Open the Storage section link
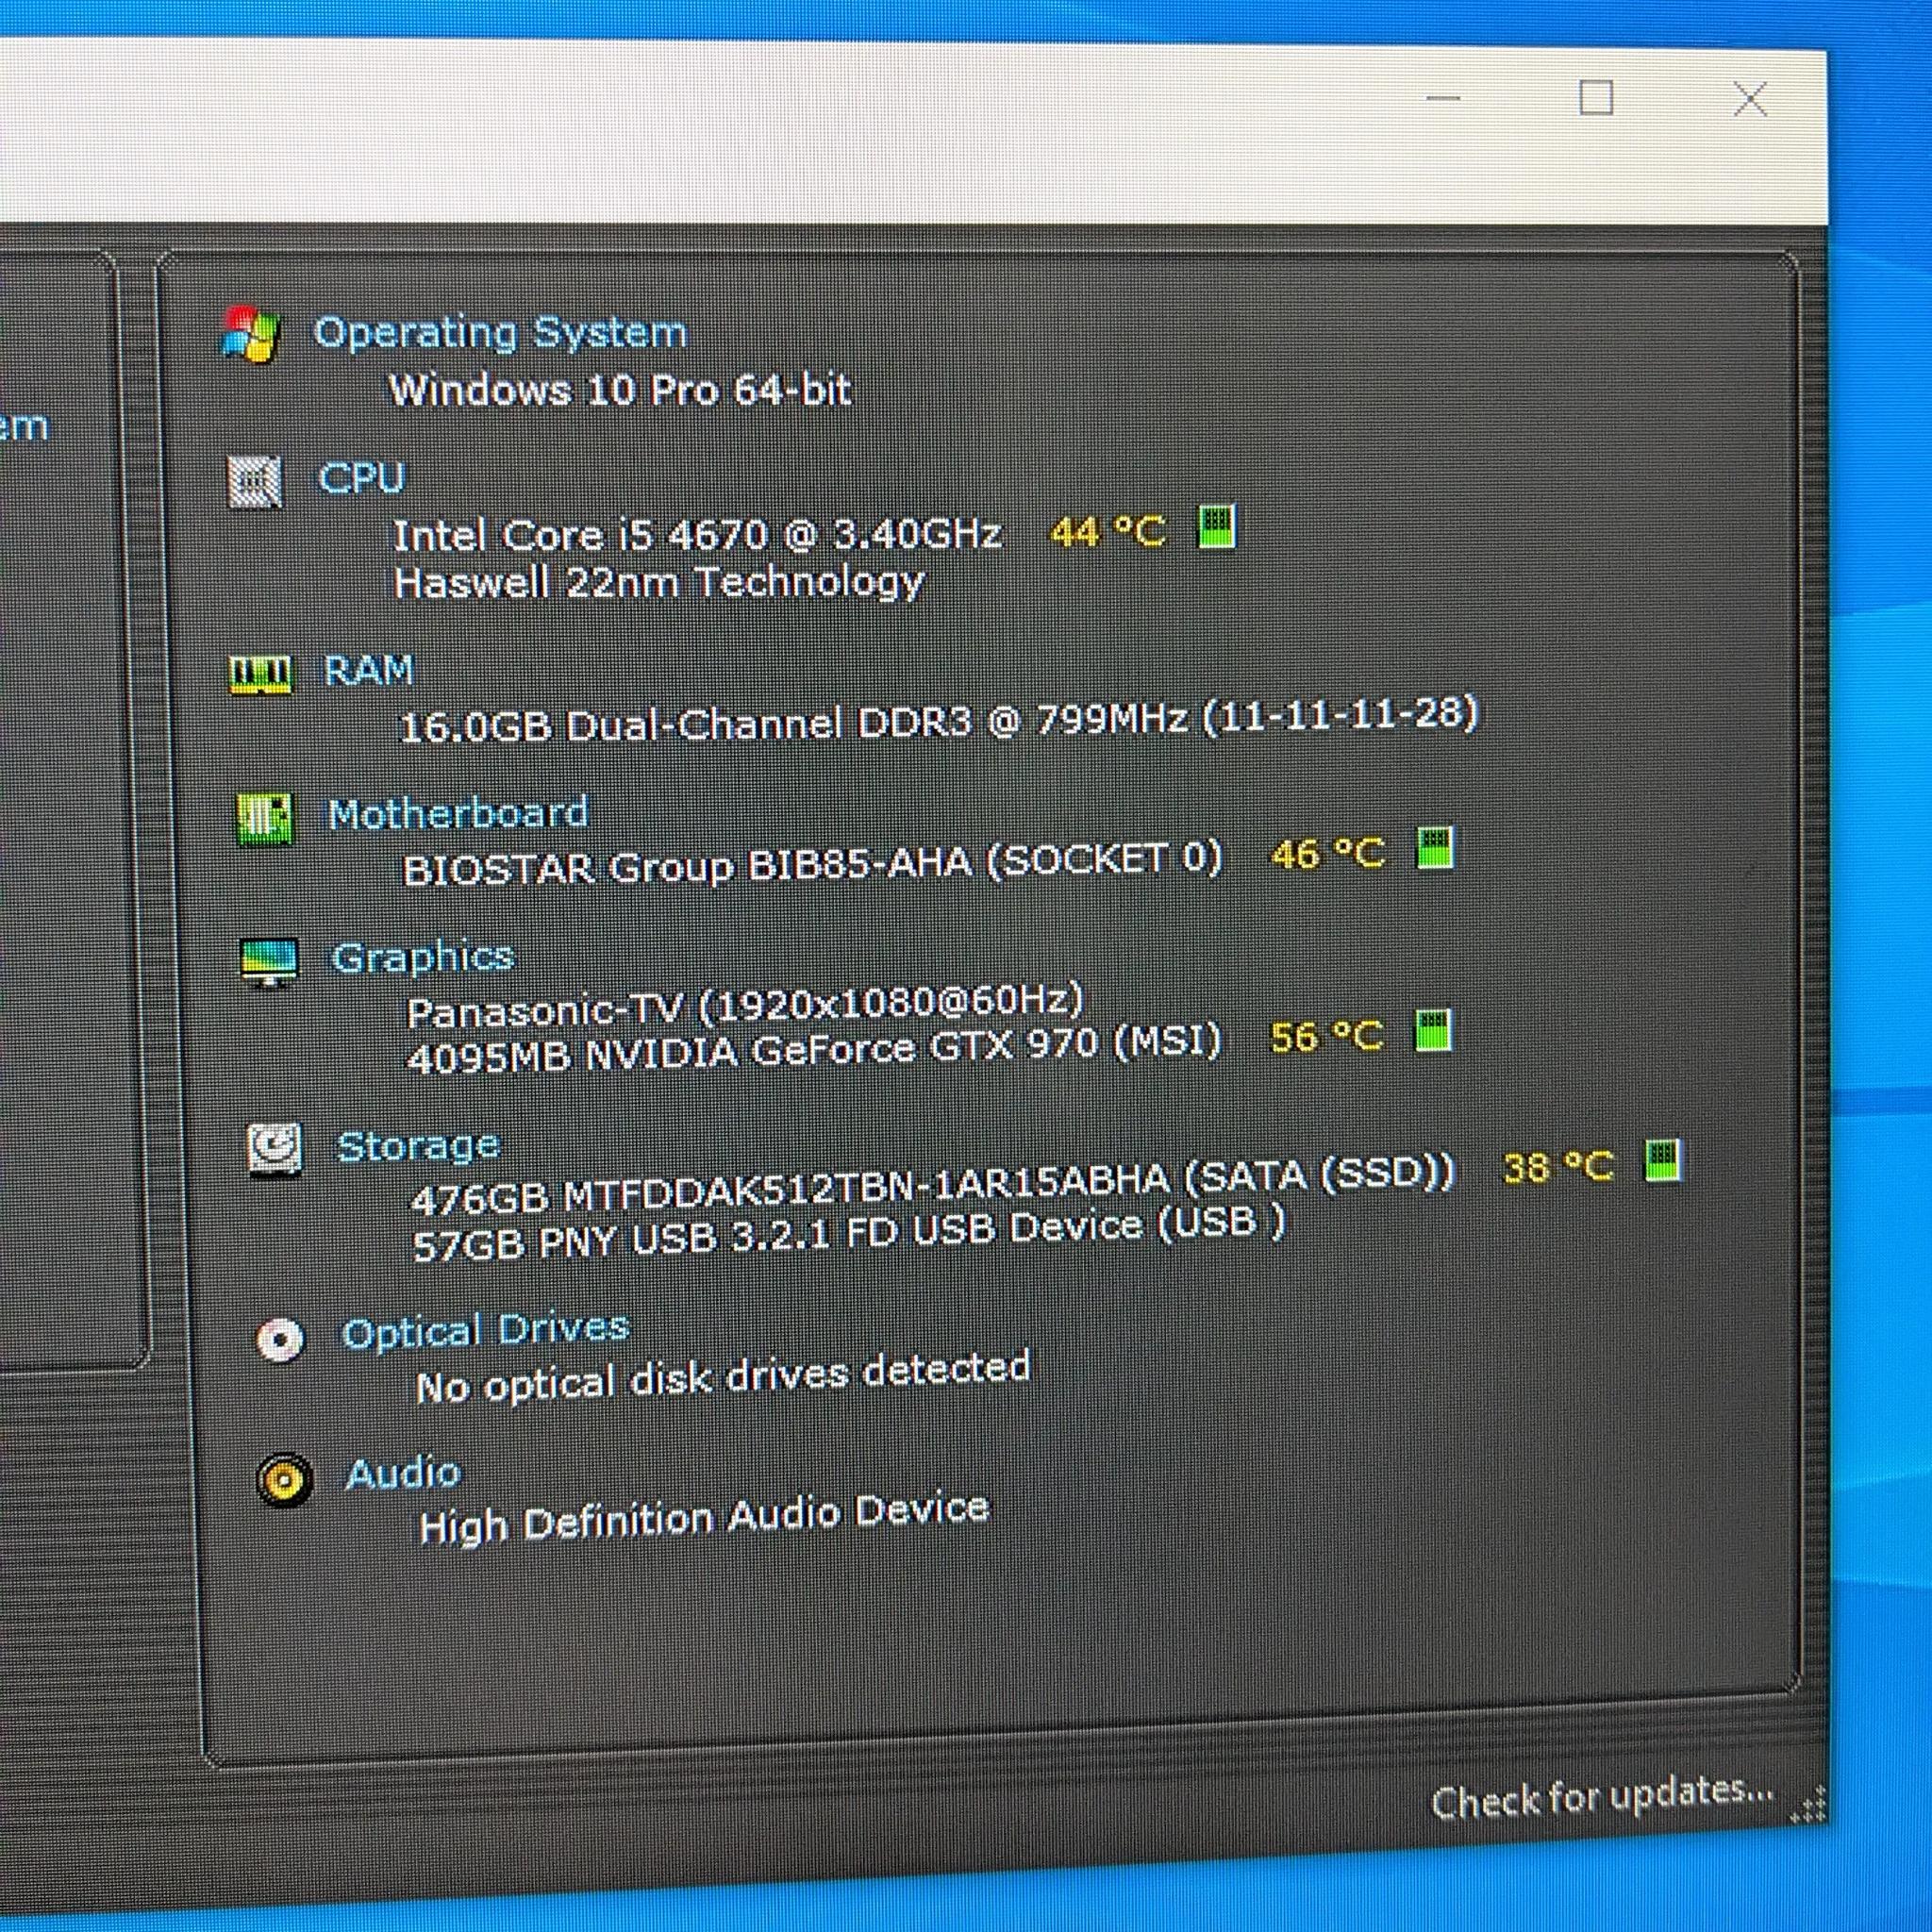This screenshot has width=1932, height=1932. click(418, 1146)
